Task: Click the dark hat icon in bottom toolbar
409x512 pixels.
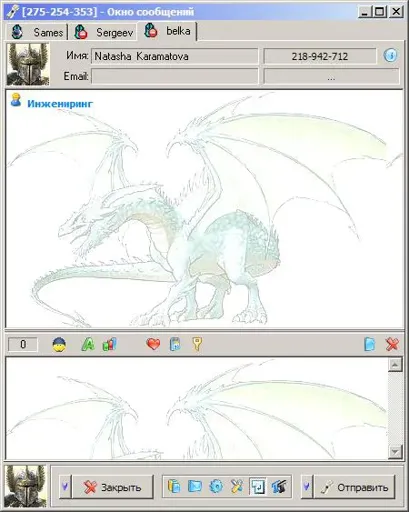Action: pyautogui.click(x=279, y=487)
